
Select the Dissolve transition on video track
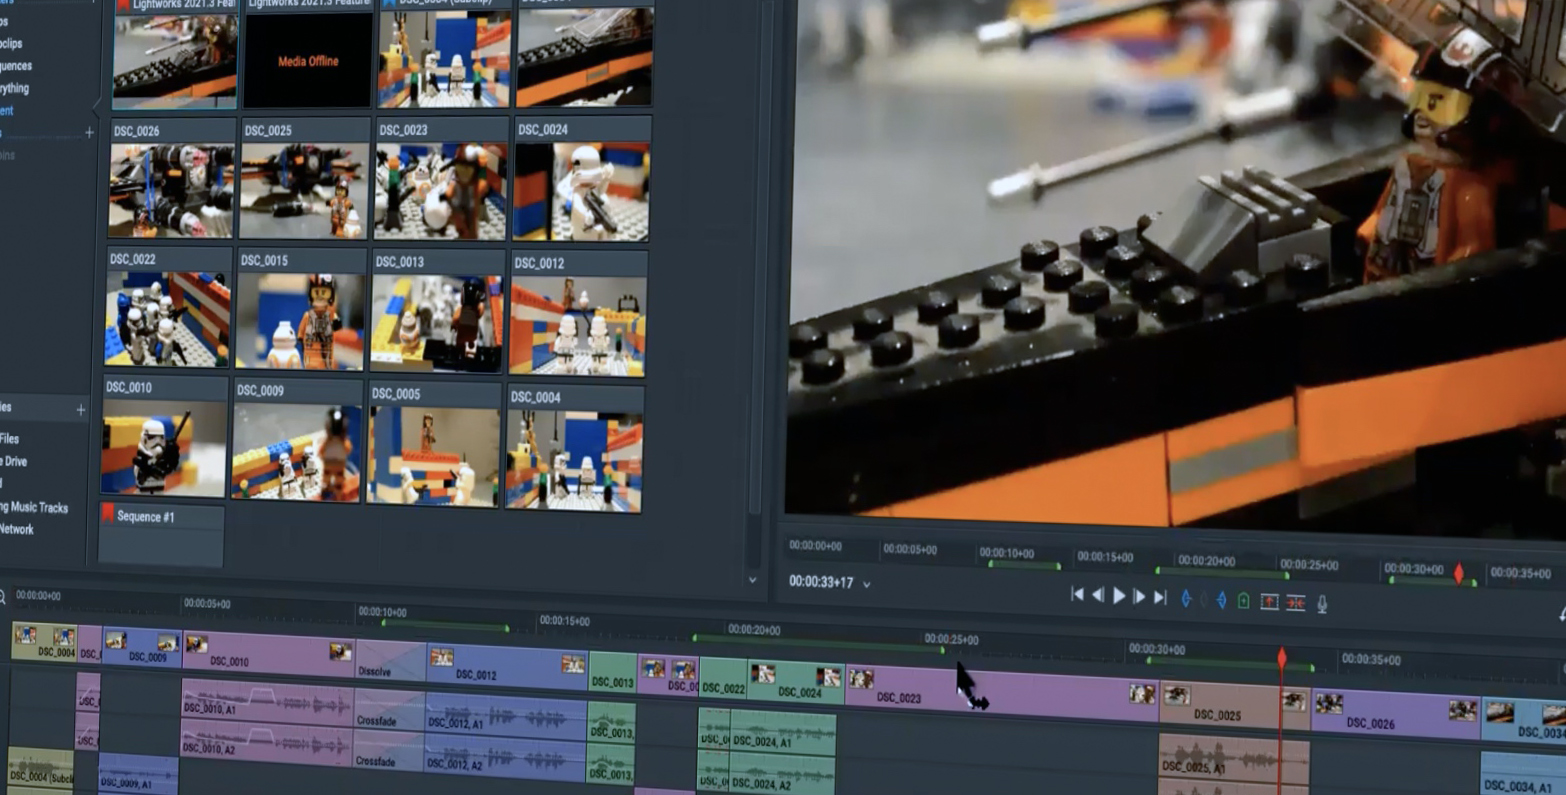point(391,662)
